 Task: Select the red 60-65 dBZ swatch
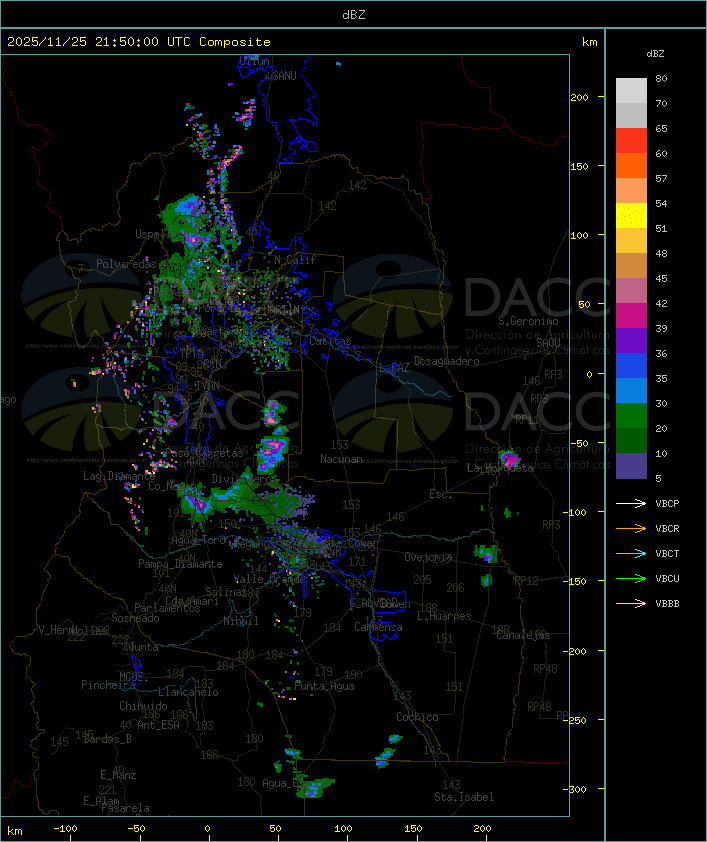tap(631, 141)
